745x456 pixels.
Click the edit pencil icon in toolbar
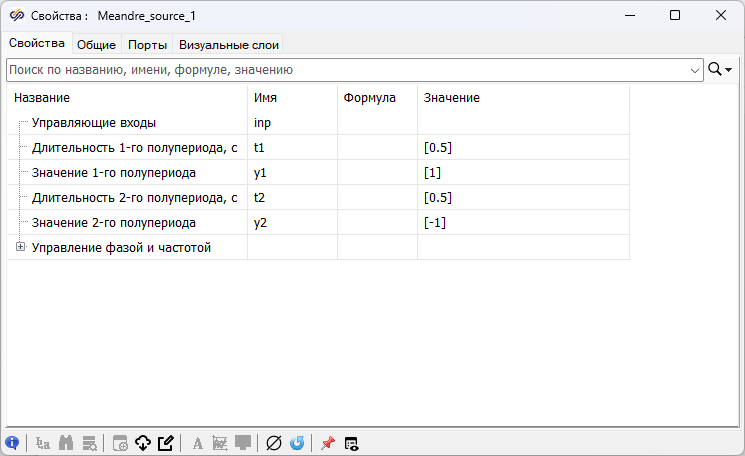pyautogui.click(x=166, y=443)
